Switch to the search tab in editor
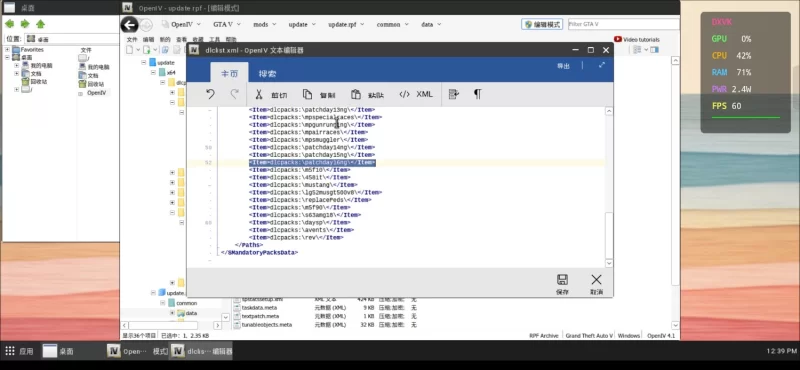Viewport: 800px width, 370px height. tap(267, 73)
